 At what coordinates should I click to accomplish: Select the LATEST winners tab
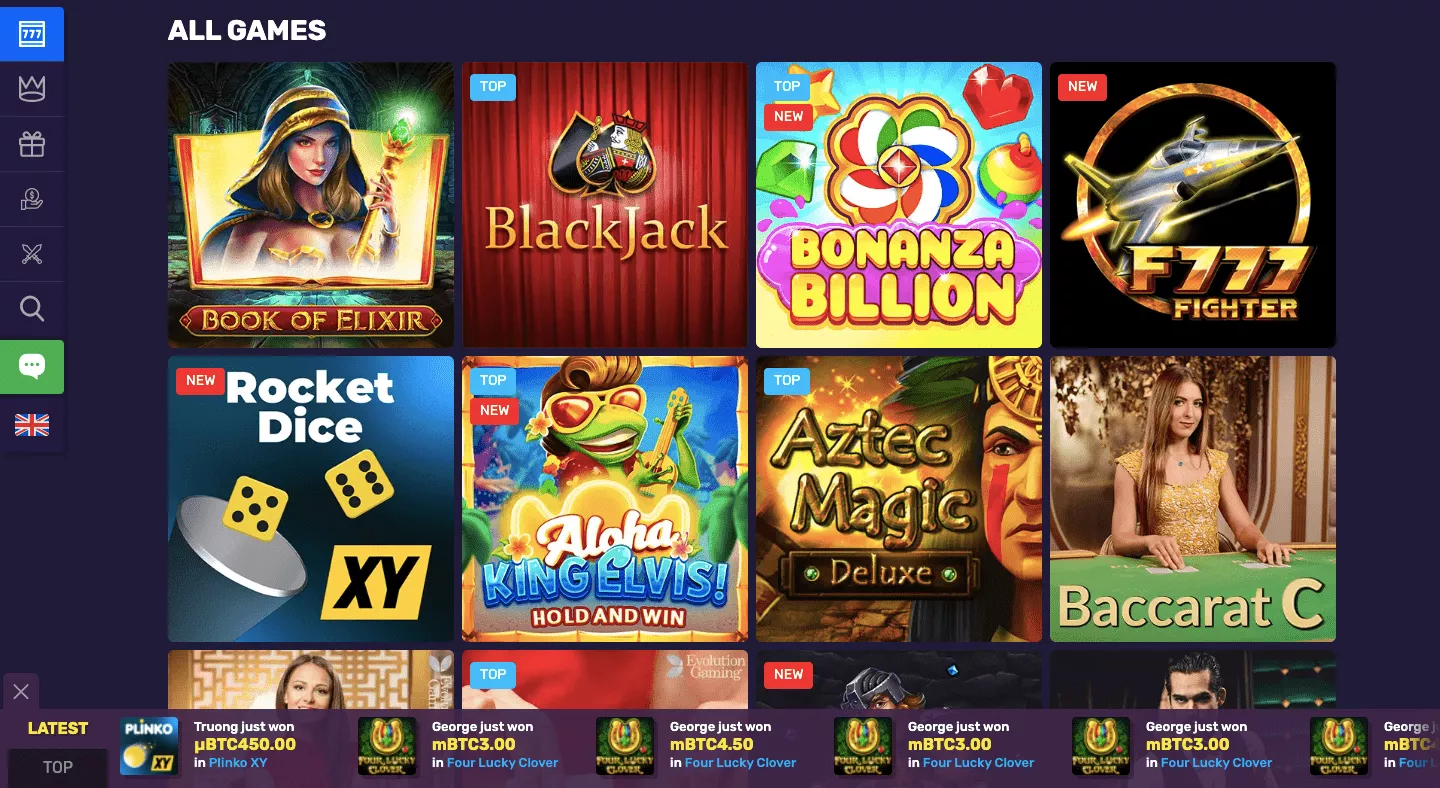[x=57, y=728]
